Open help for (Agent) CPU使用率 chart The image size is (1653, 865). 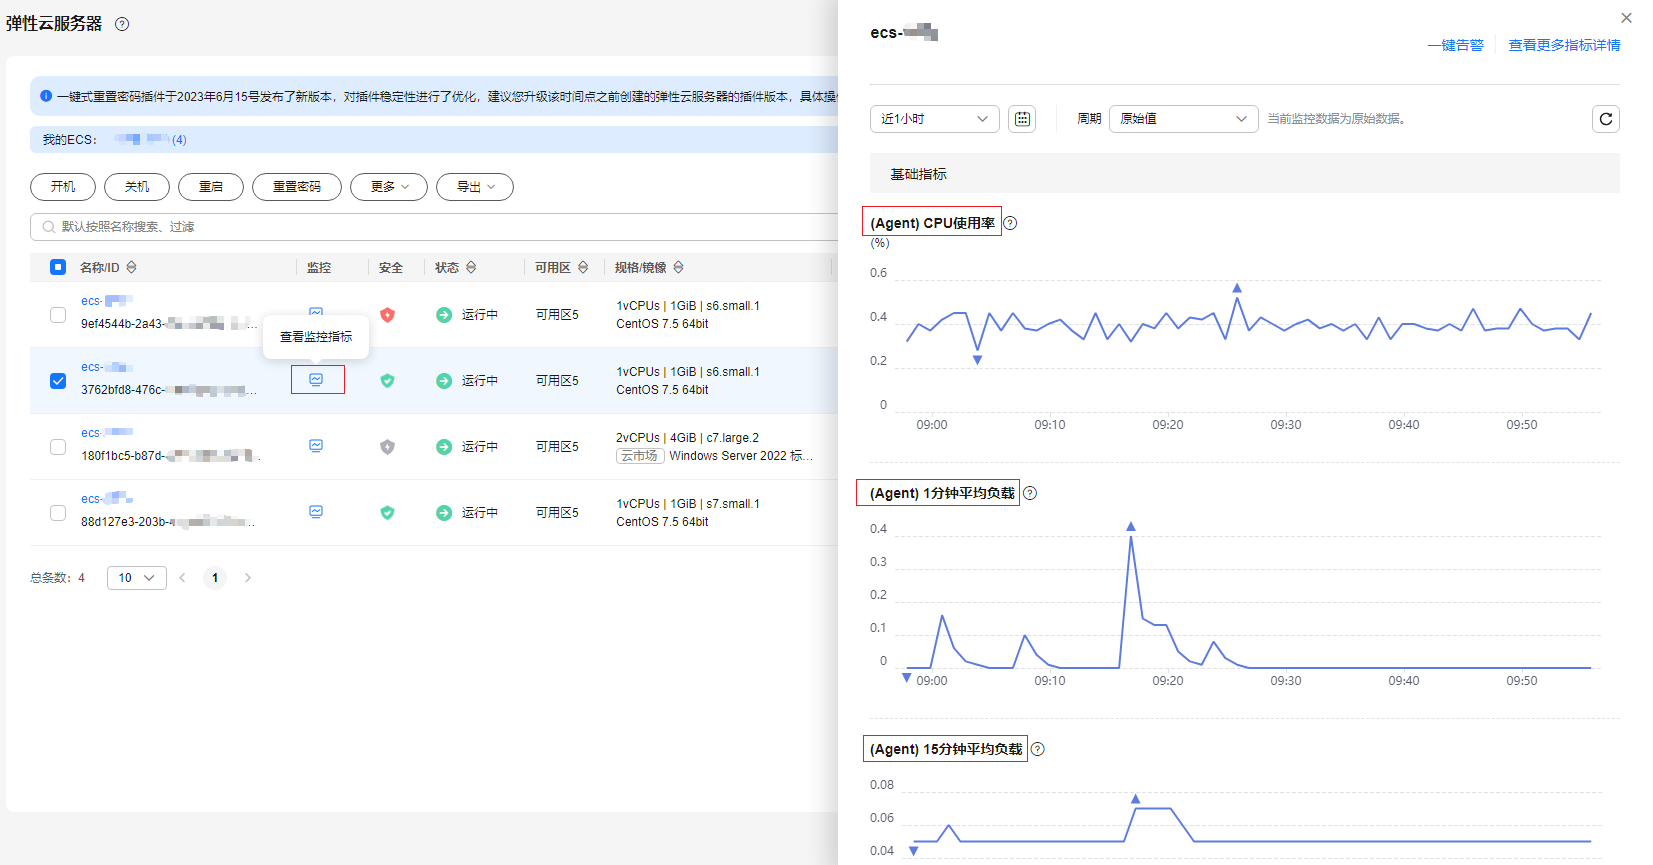(x=1010, y=223)
